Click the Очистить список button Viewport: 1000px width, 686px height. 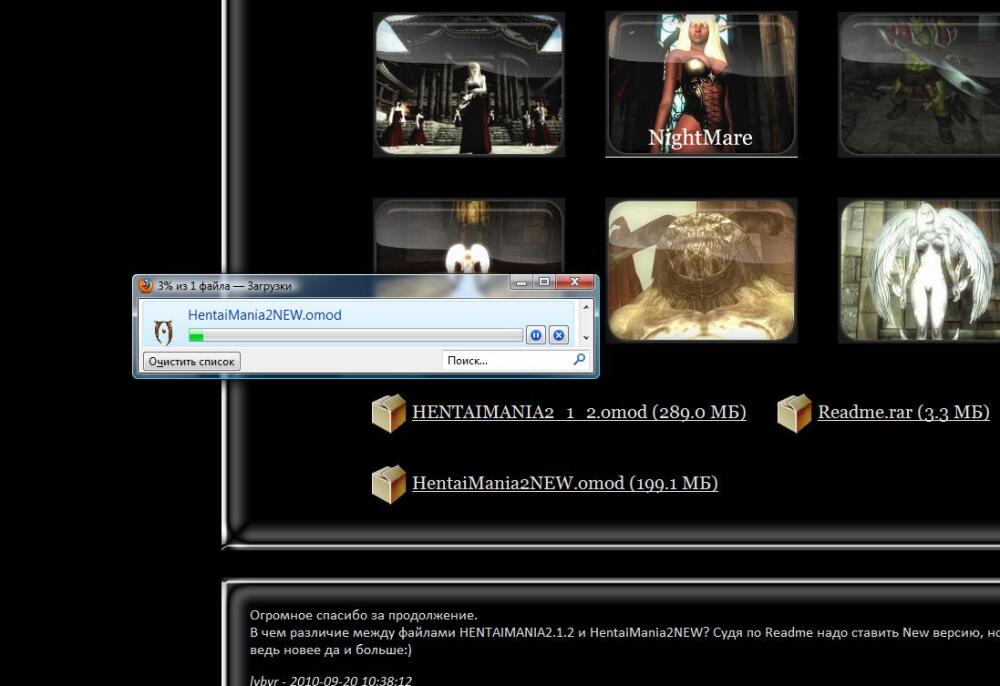coord(191,361)
